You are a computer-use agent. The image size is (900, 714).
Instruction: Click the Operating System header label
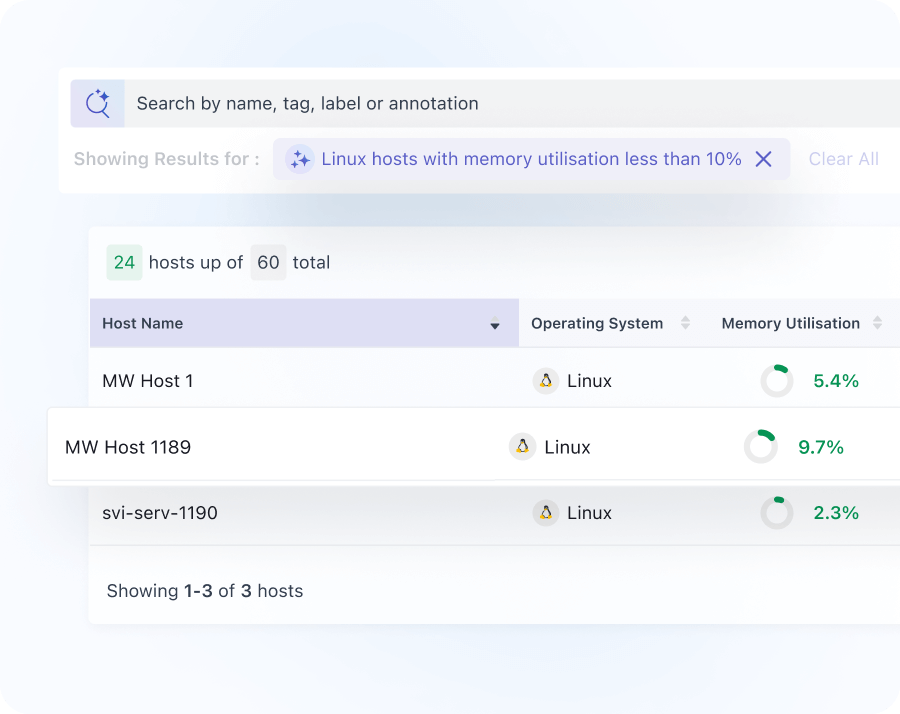click(x=597, y=323)
